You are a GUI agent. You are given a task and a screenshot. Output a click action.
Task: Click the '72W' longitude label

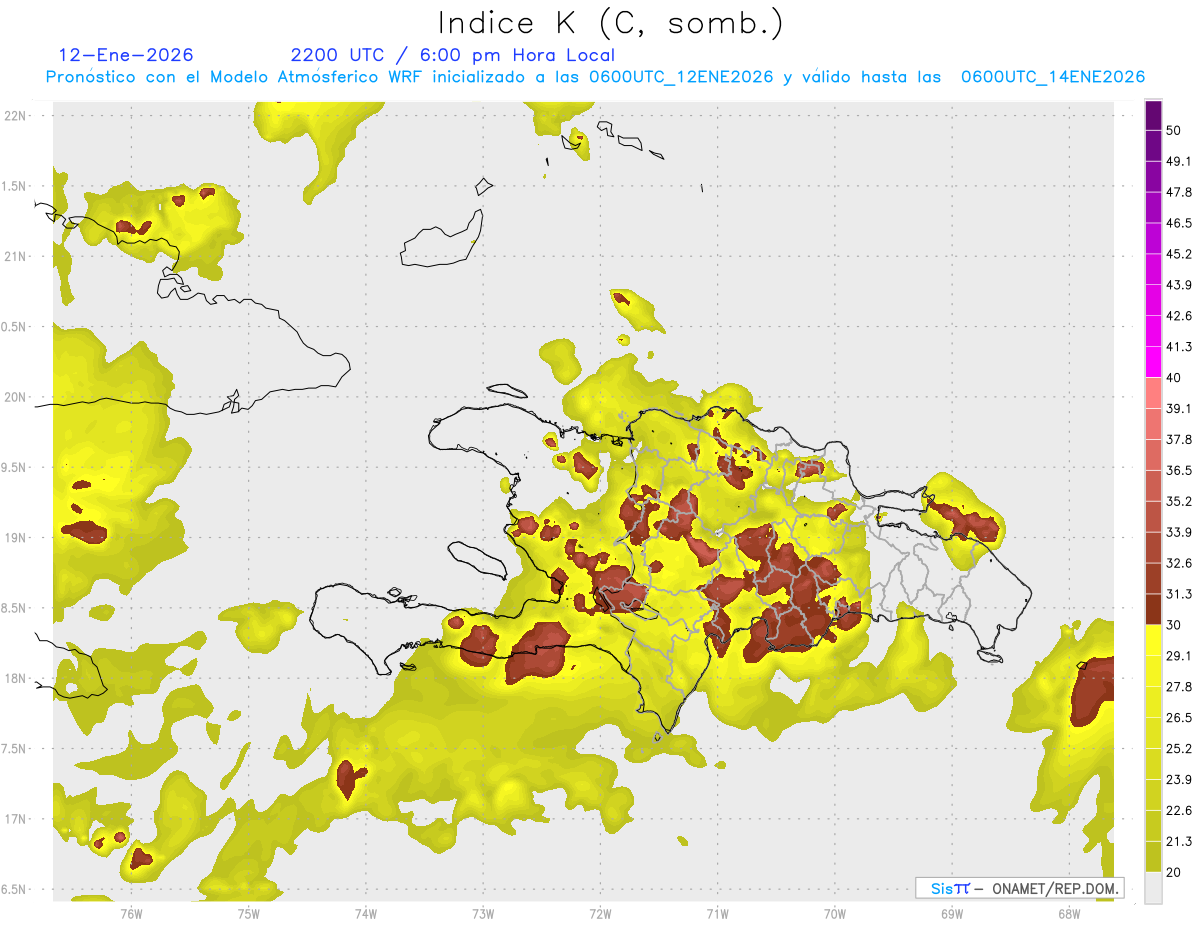600,912
